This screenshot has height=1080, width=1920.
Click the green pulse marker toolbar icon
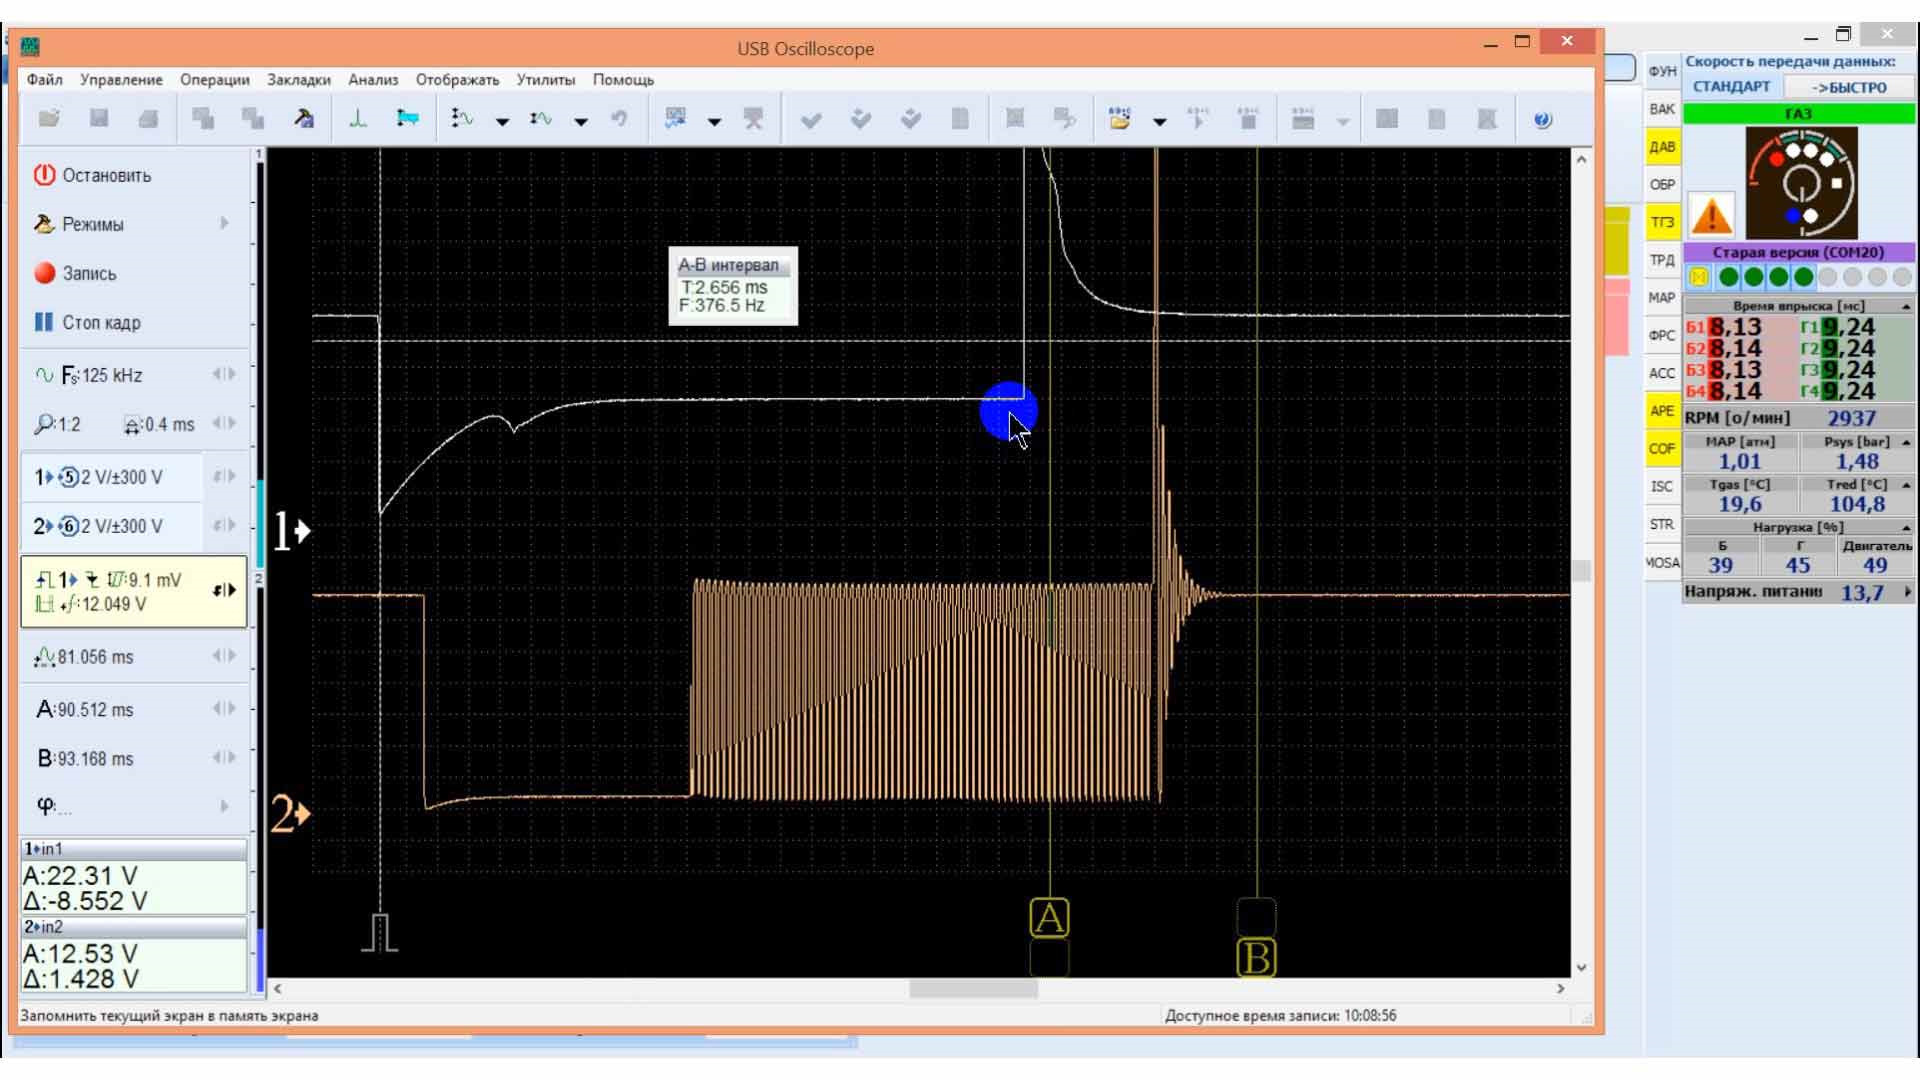[357, 119]
